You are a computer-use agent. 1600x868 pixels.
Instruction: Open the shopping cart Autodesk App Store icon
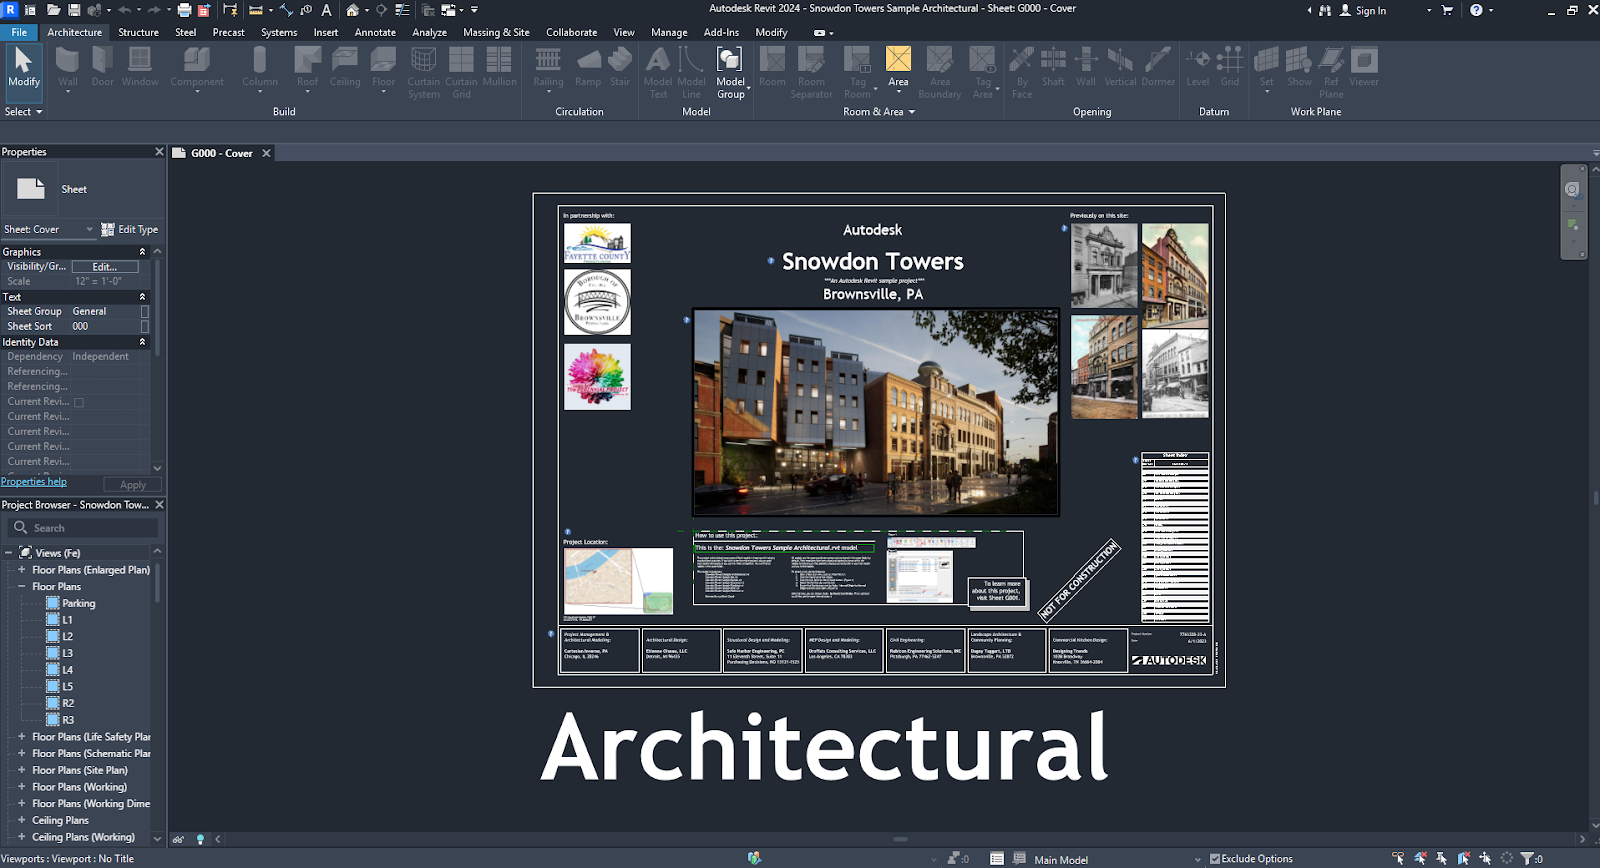(1447, 10)
